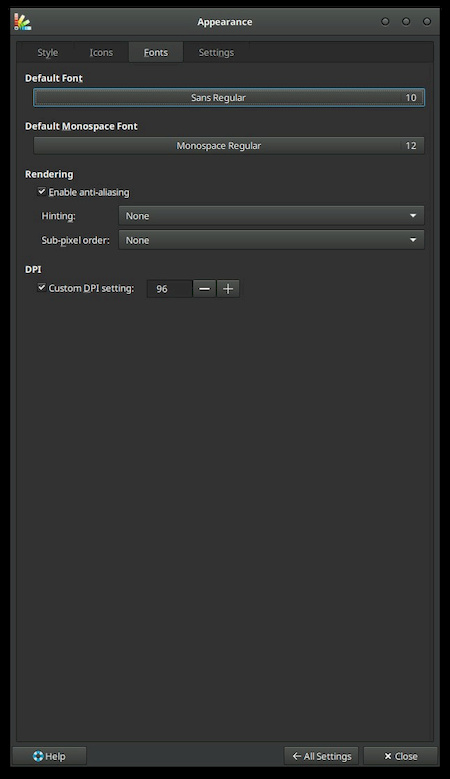Expand the Hinting dropdown

(271, 216)
